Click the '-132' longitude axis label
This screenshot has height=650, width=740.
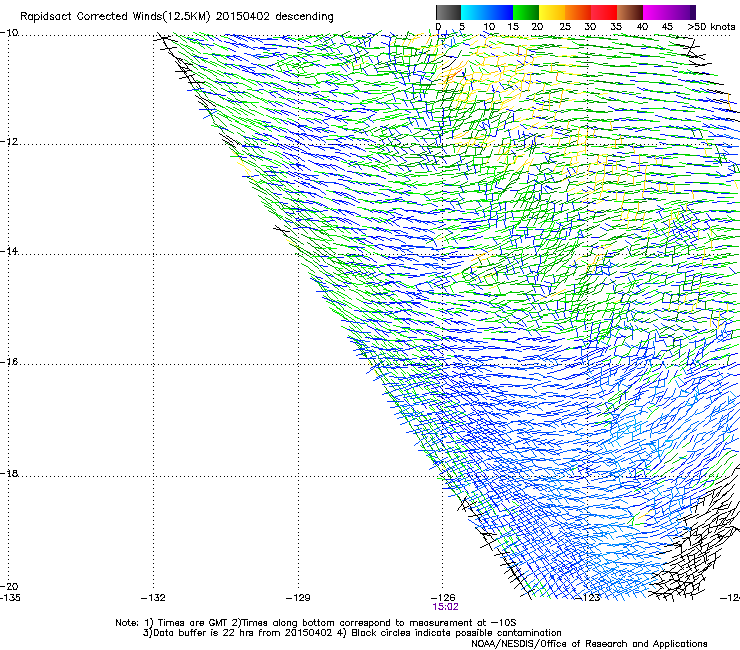(153, 598)
